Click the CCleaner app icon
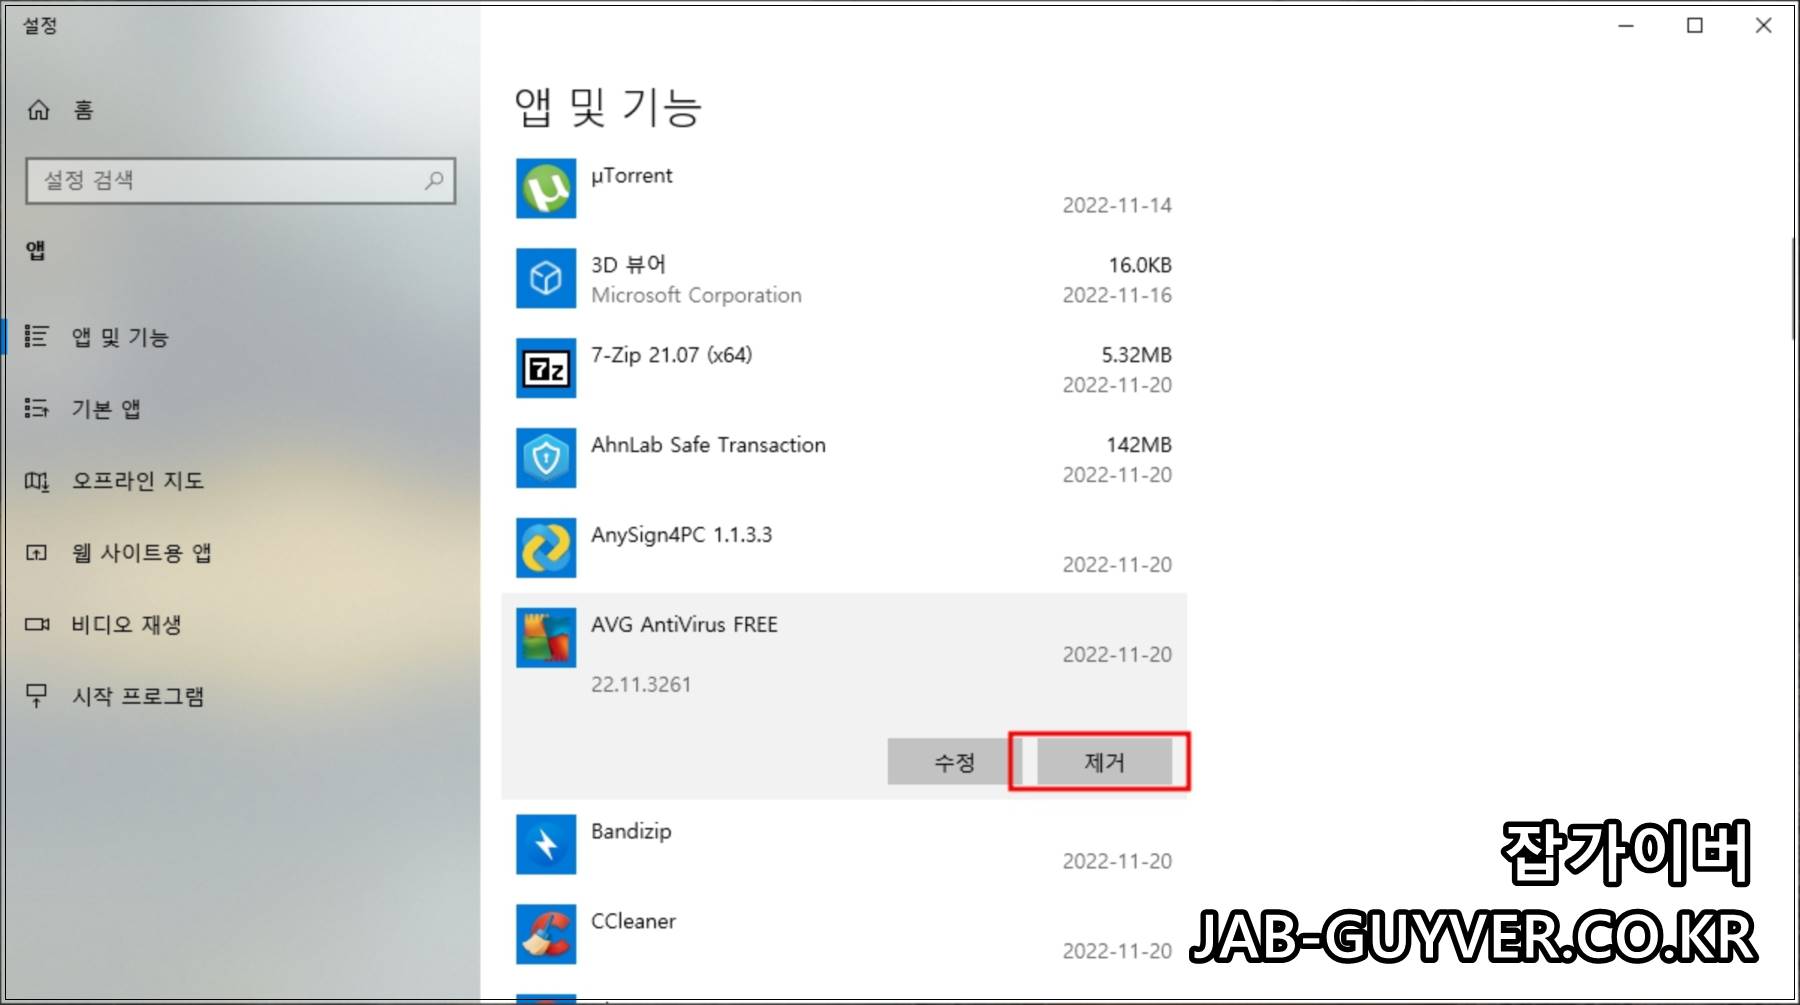This screenshot has height=1005, width=1800. (546, 934)
